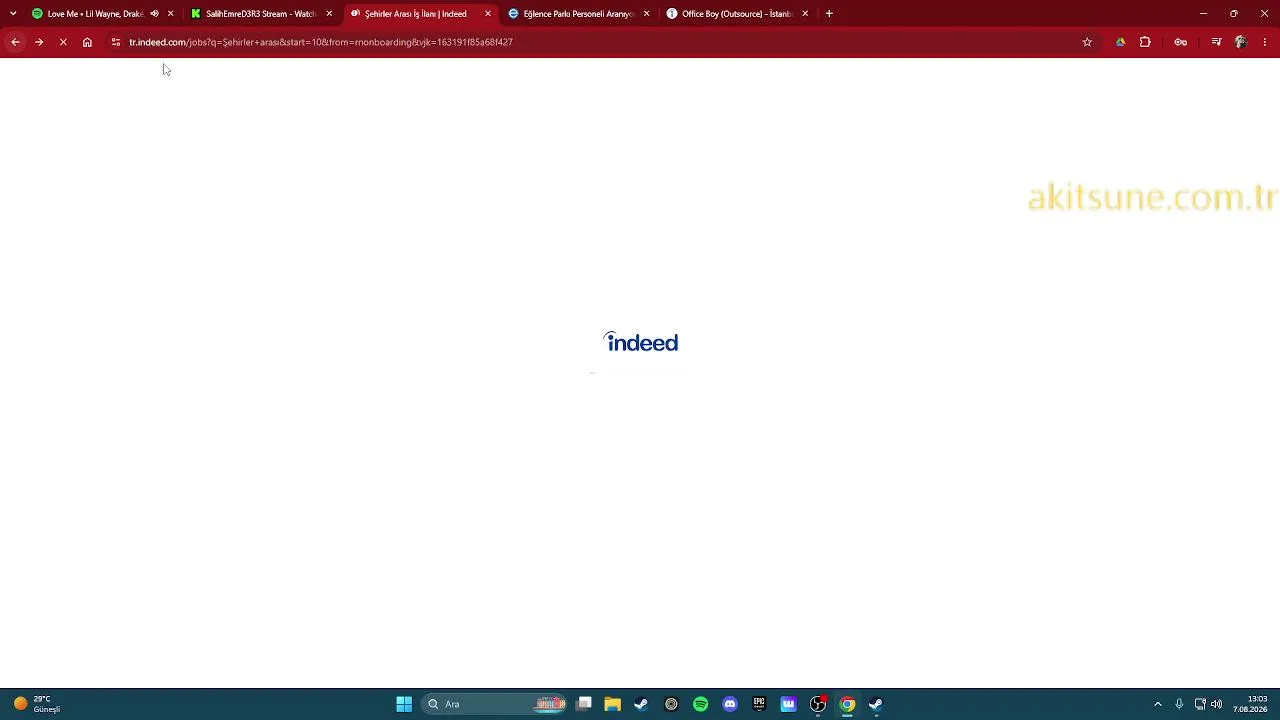Viewport: 1280px width, 720px height.
Task: Close the SalihEmreD3R3 Stream tab
Action: coord(329,14)
